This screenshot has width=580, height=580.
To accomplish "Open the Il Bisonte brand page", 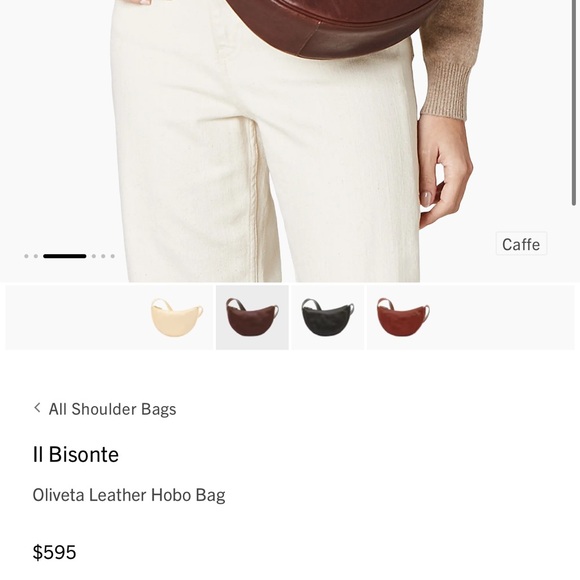I will click(x=76, y=454).
